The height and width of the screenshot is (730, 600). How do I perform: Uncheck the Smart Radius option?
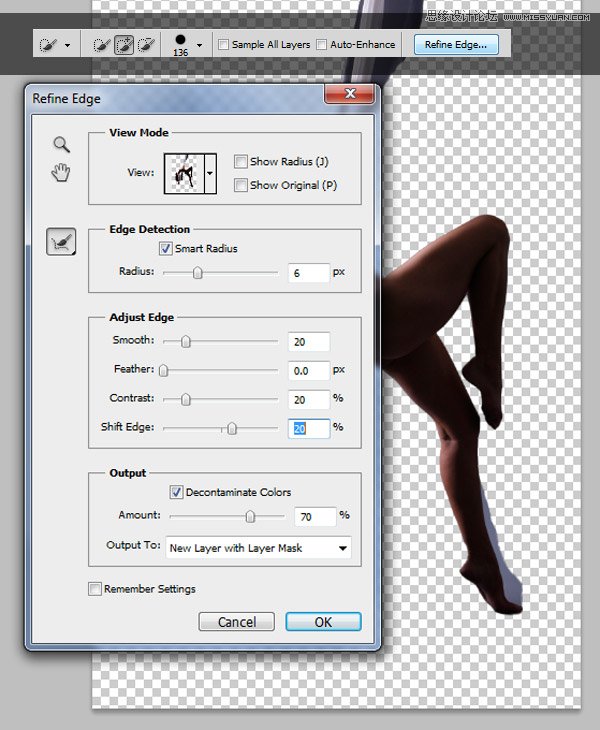click(x=165, y=248)
